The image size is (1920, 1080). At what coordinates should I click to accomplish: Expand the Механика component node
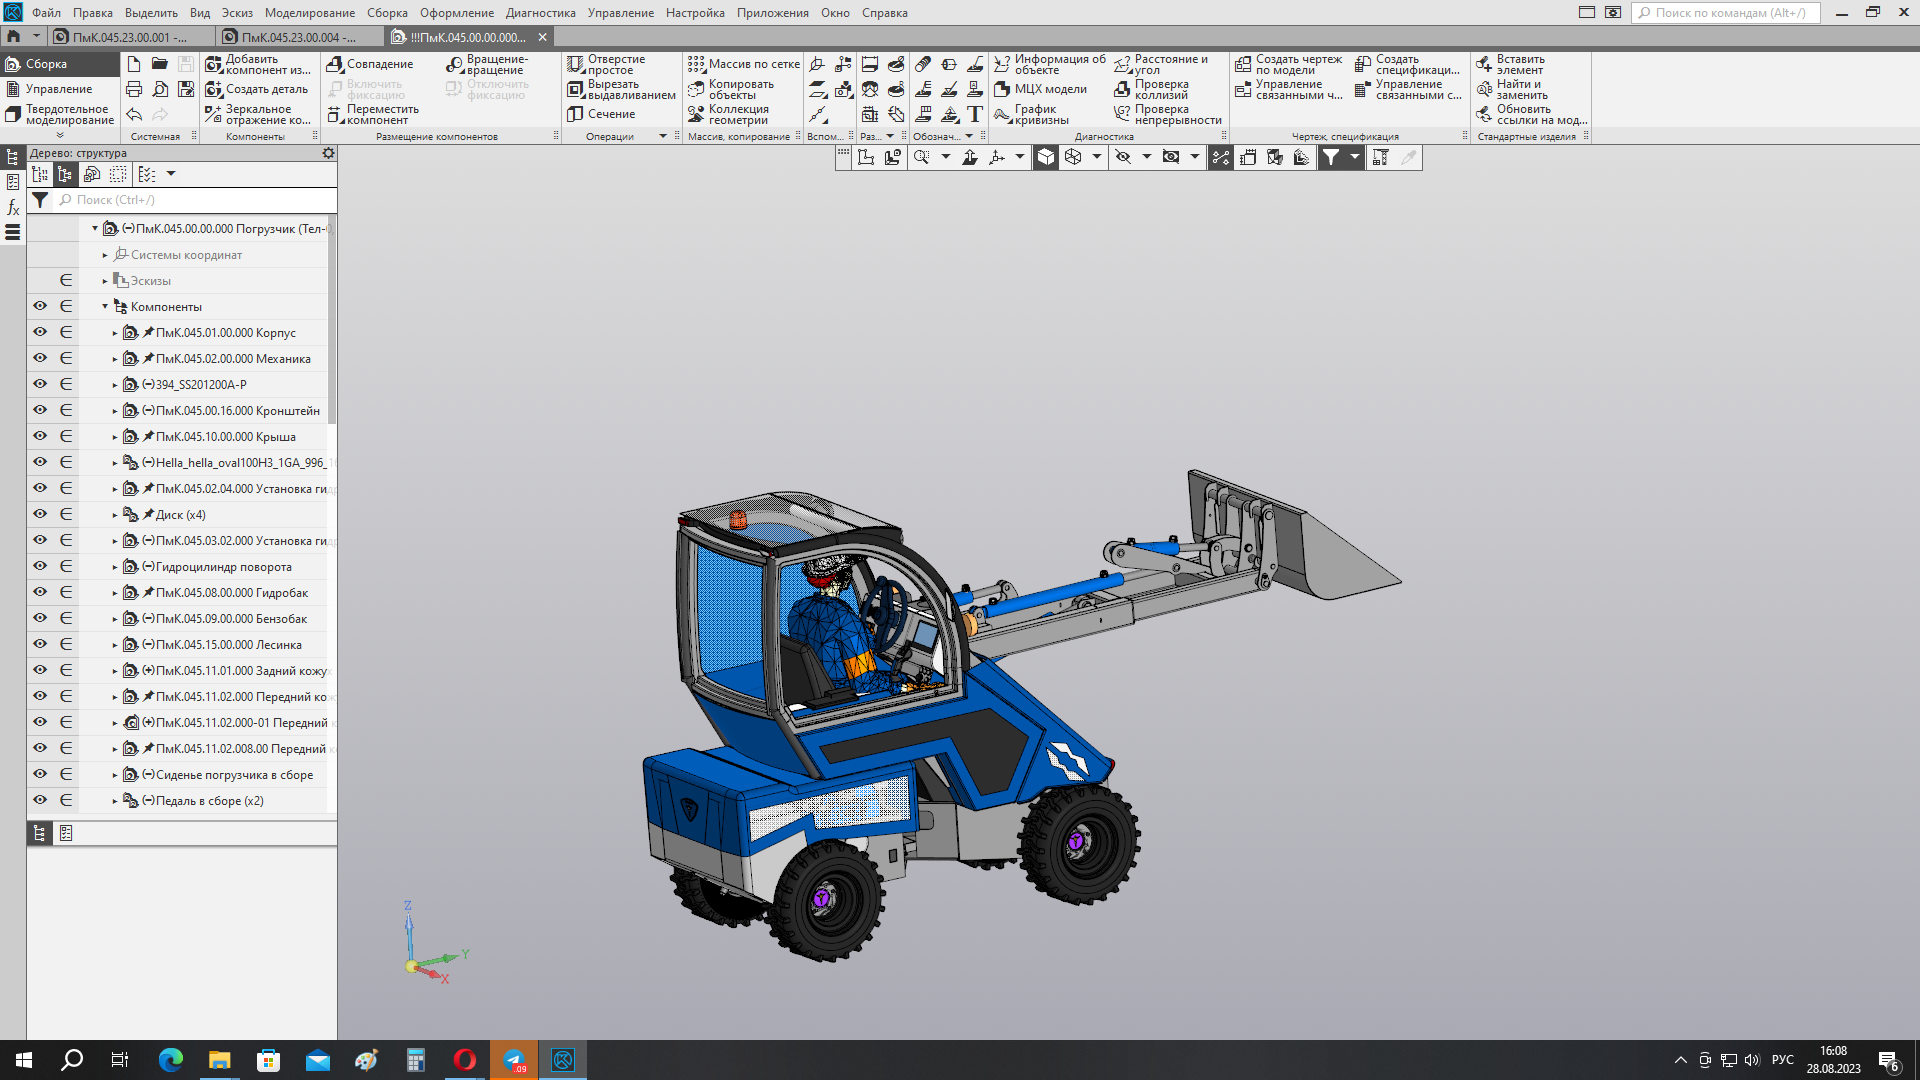pos(115,359)
